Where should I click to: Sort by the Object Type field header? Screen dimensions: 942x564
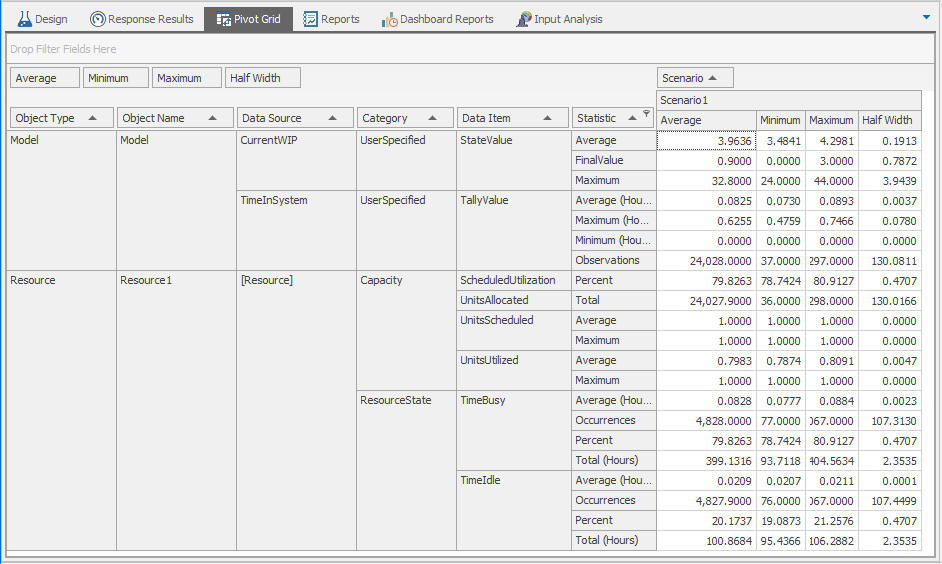coord(62,118)
